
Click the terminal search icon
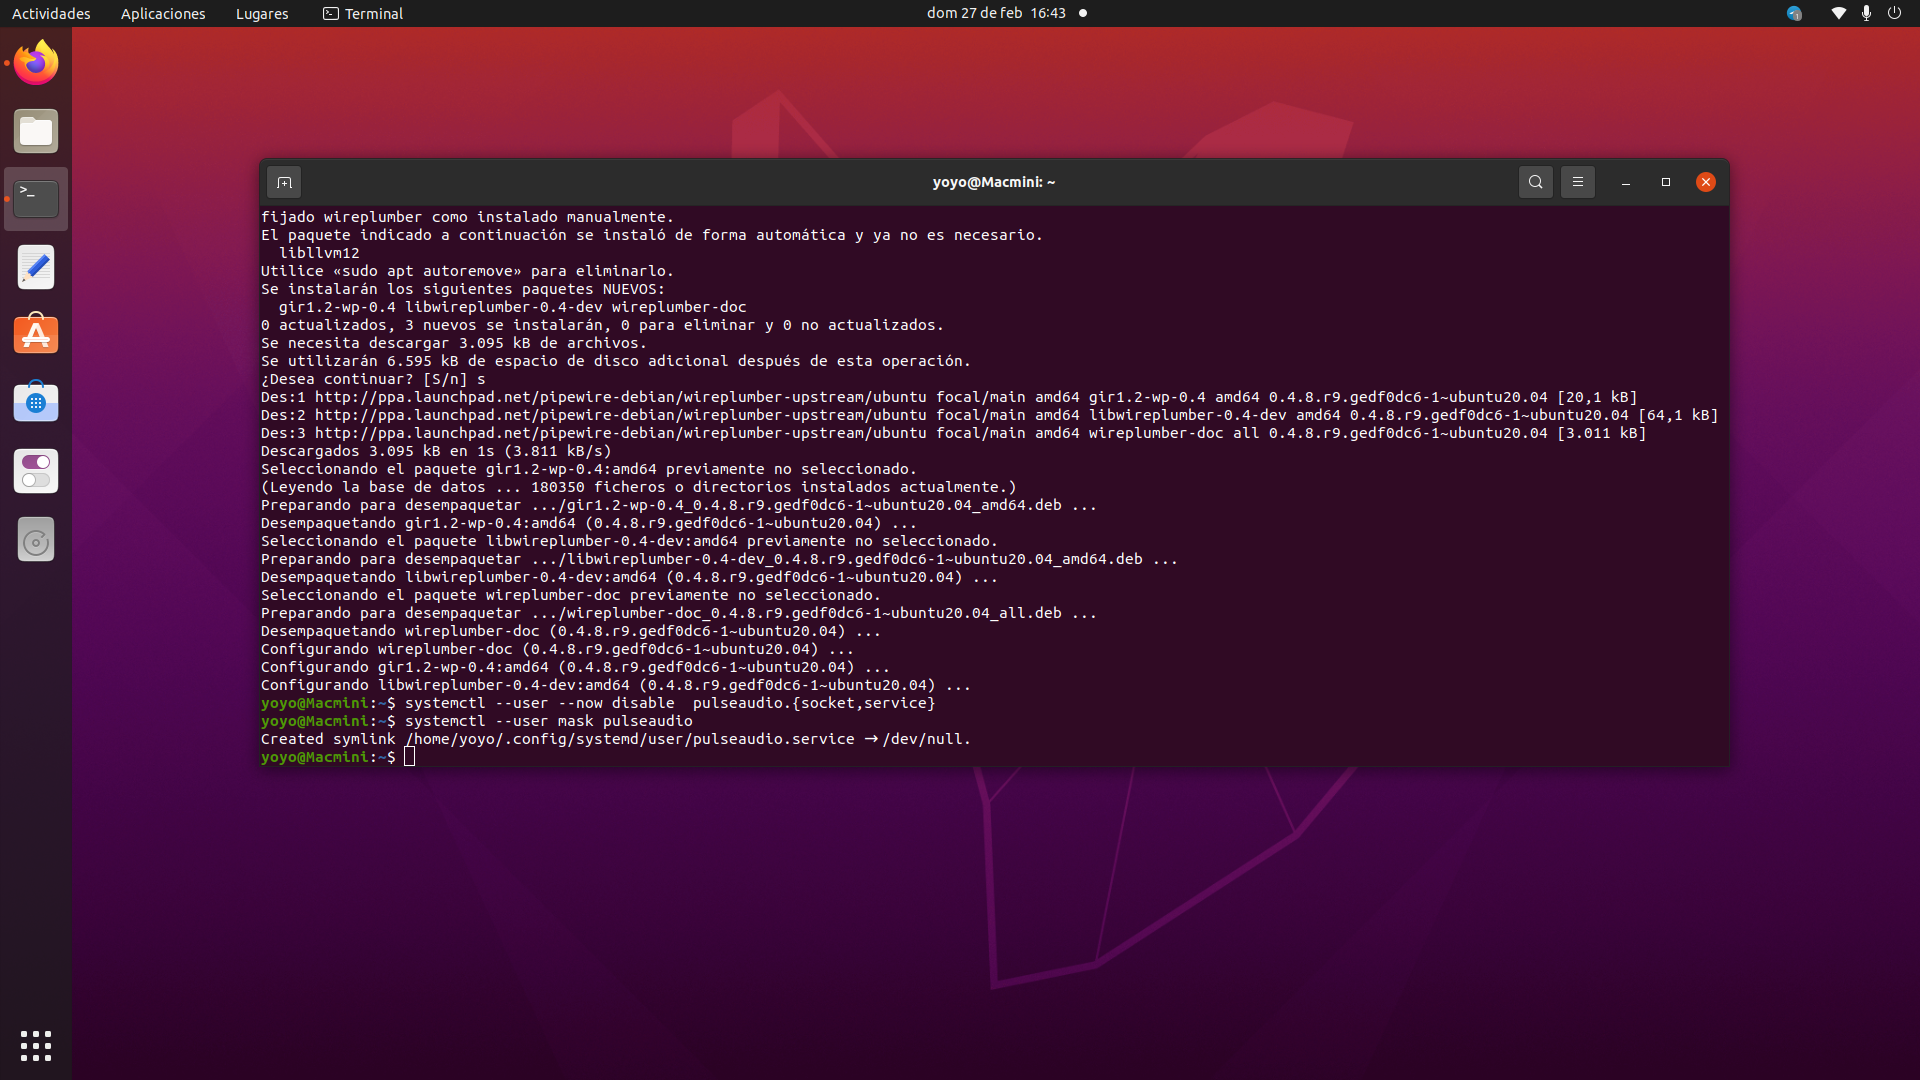(1535, 182)
